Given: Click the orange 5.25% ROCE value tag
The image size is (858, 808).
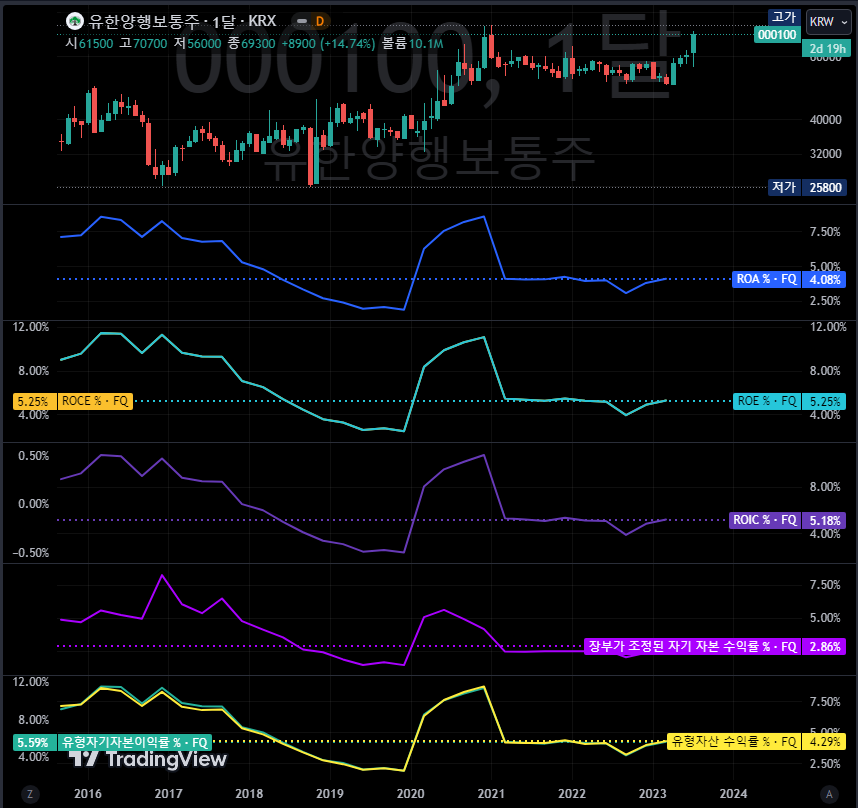Looking at the screenshot, I should (34, 402).
